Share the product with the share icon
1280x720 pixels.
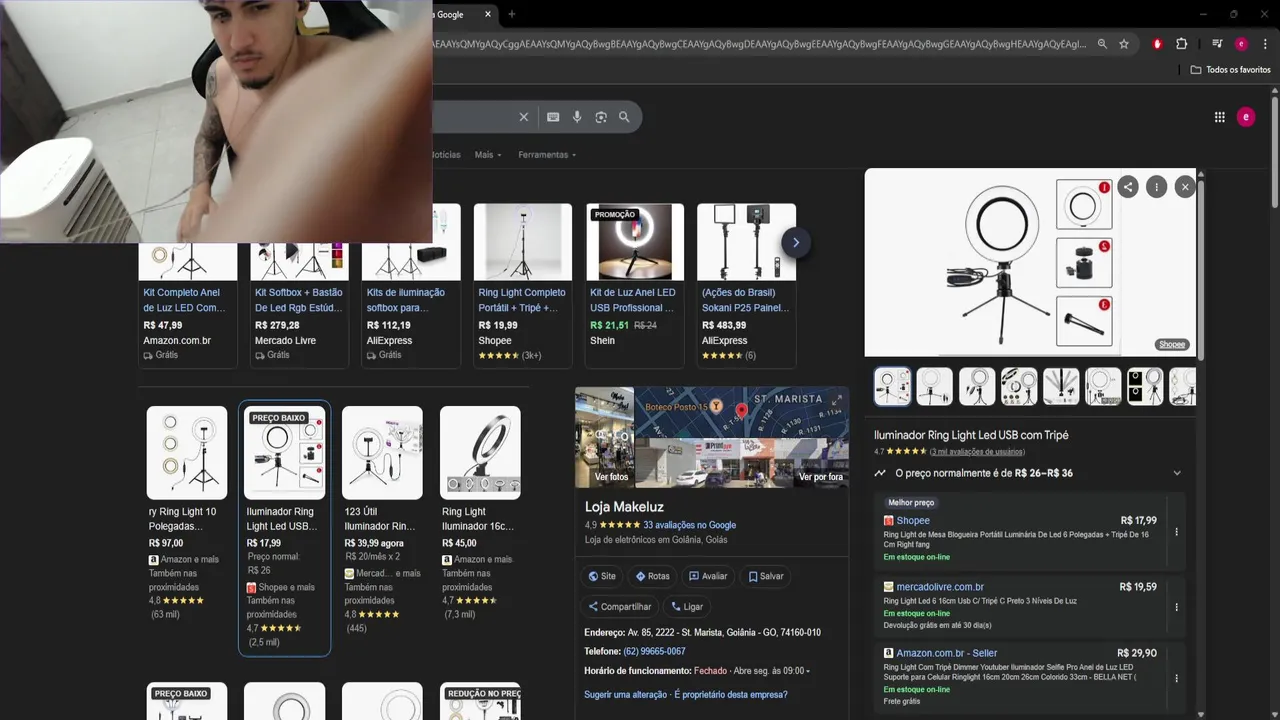(x=1128, y=187)
